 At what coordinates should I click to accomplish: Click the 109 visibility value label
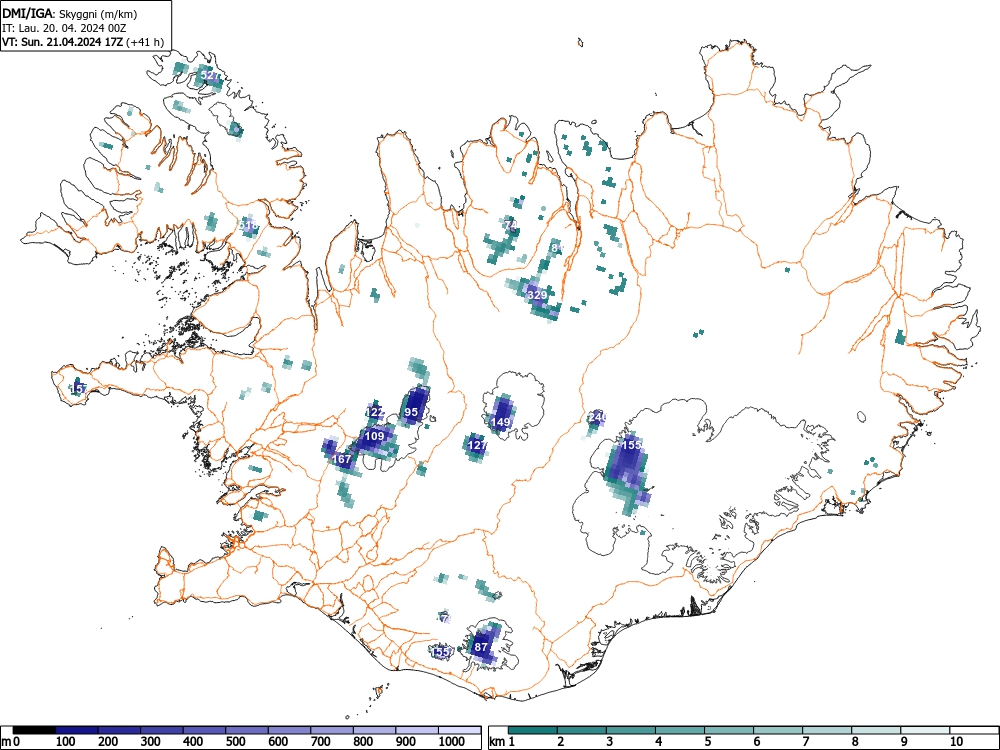(x=374, y=436)
